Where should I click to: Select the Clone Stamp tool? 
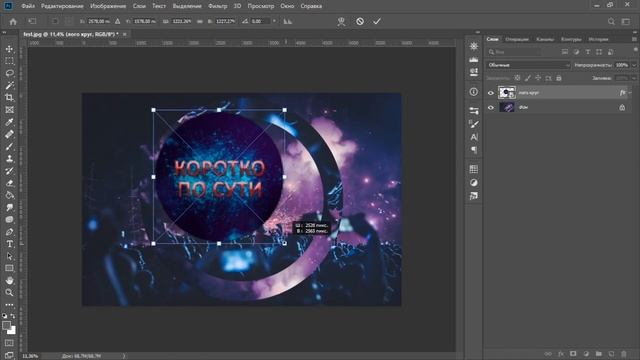click(9, 159)
